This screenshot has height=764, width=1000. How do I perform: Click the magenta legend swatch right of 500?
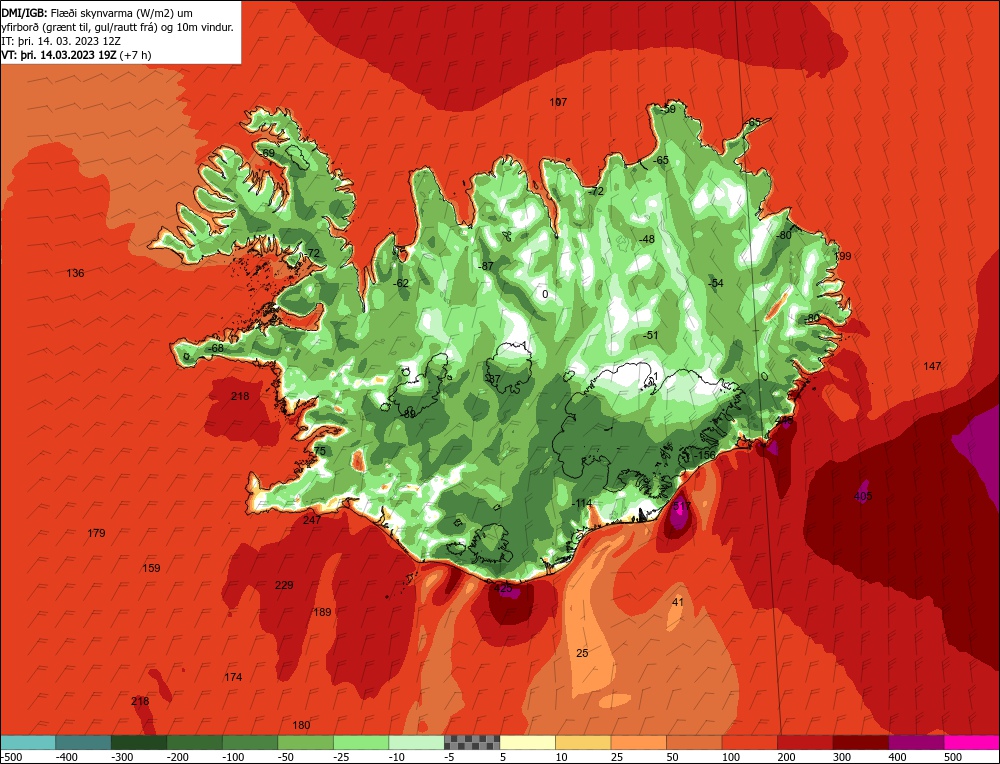pyautogui.click(x=971, y=742)
